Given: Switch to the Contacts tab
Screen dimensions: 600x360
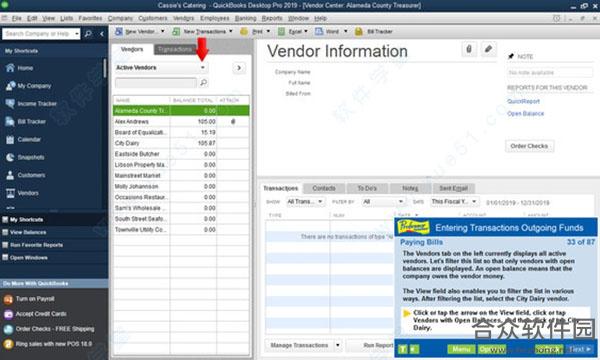Looking at the screenshot, I should (x=324, y=188).
